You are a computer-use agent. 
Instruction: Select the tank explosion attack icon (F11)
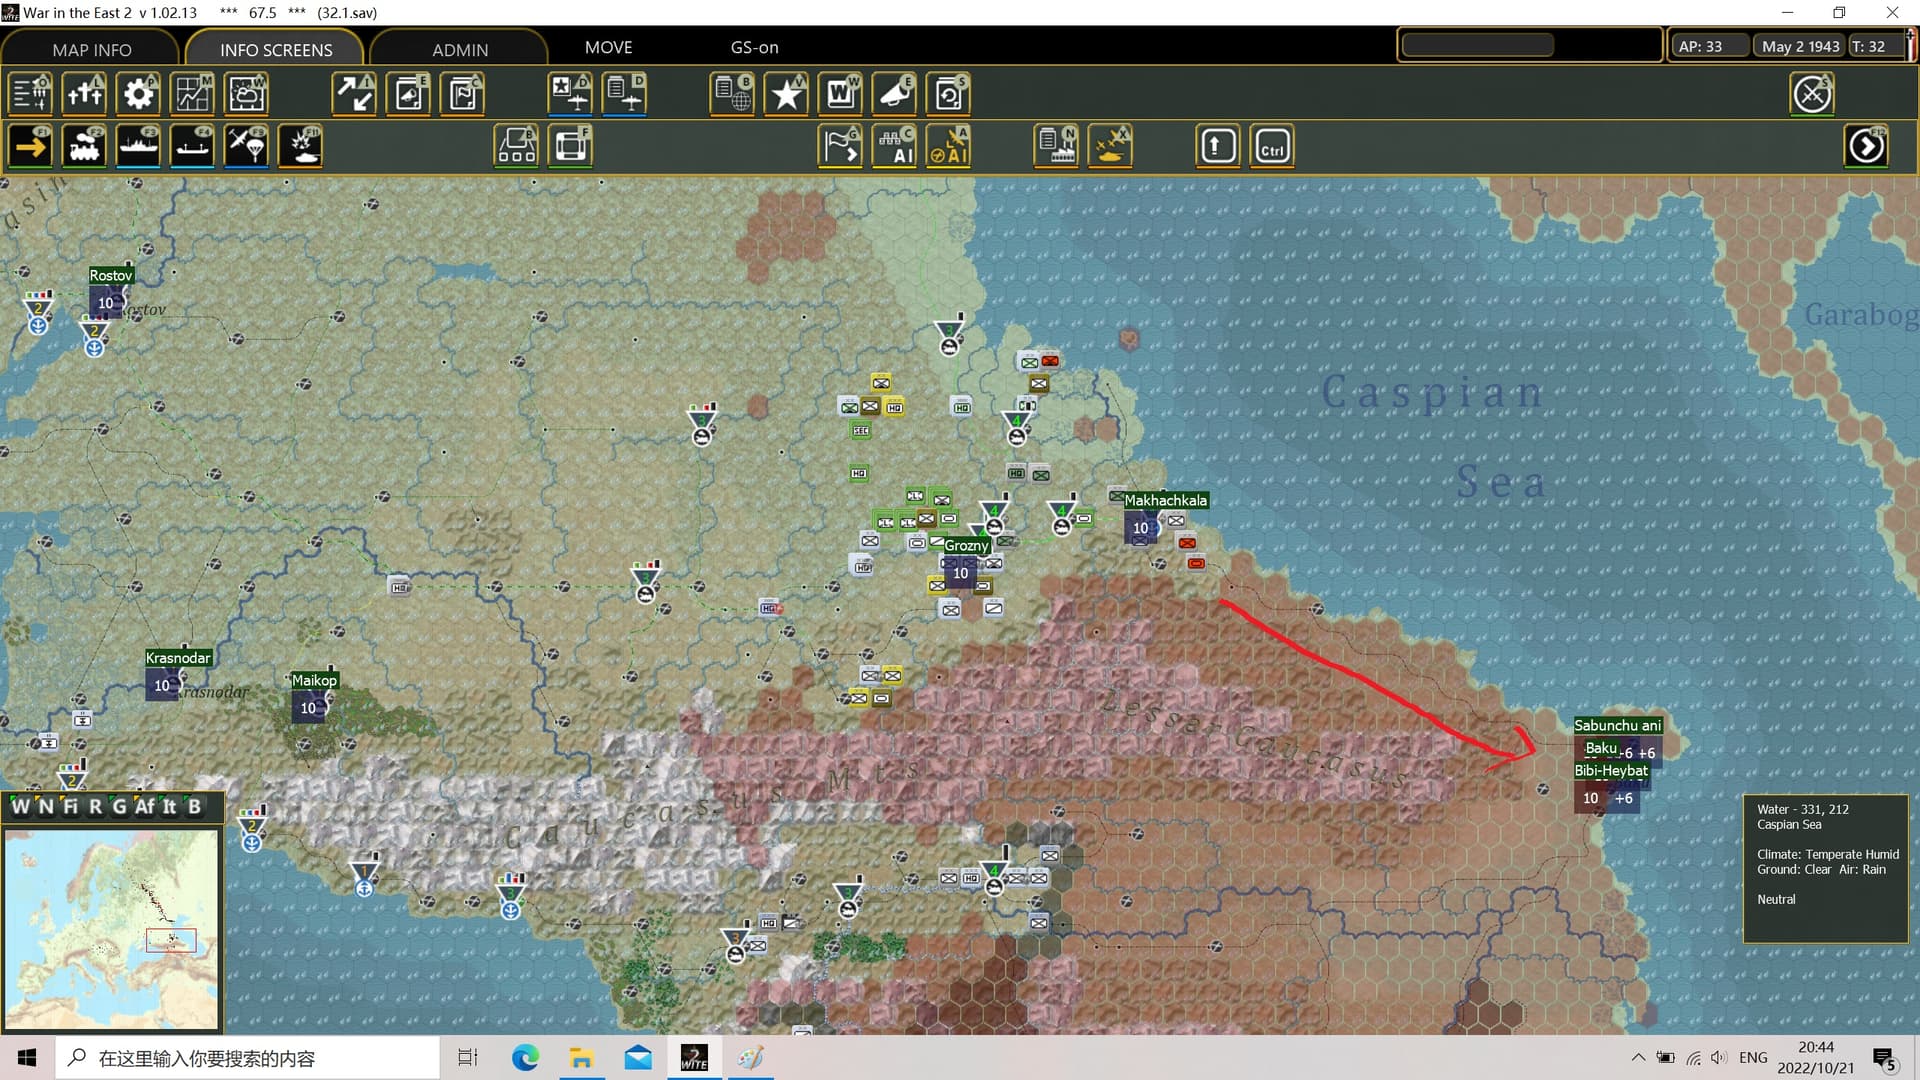[x=300, y=147]
